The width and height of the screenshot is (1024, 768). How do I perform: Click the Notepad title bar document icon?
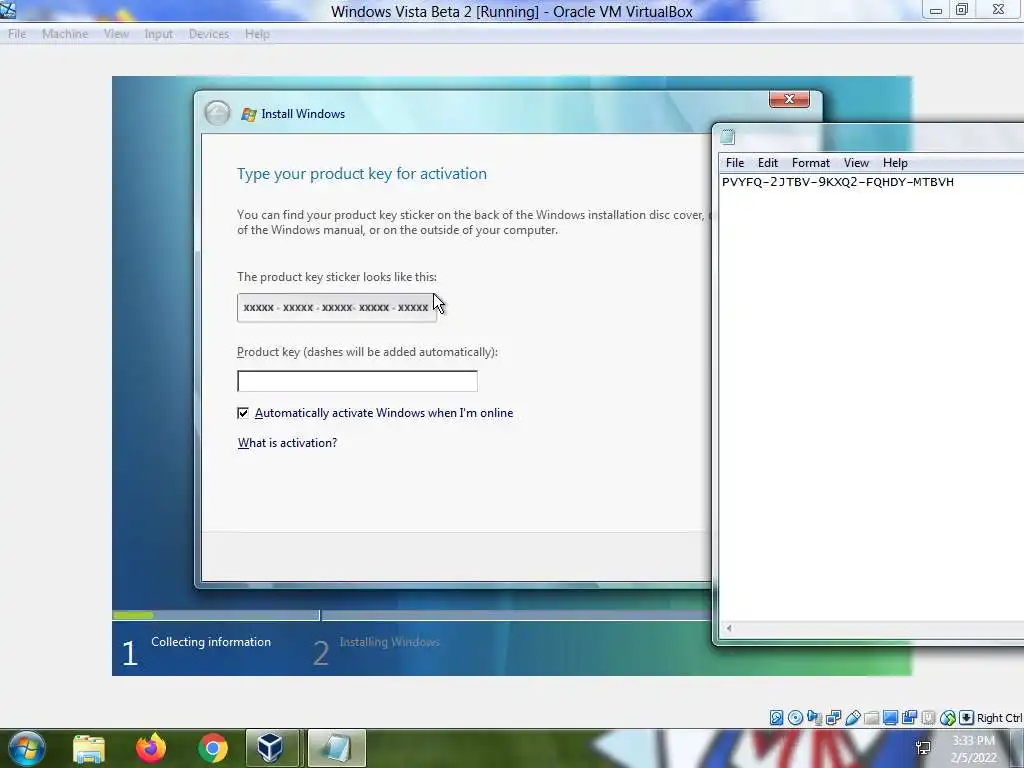(728, 136)
